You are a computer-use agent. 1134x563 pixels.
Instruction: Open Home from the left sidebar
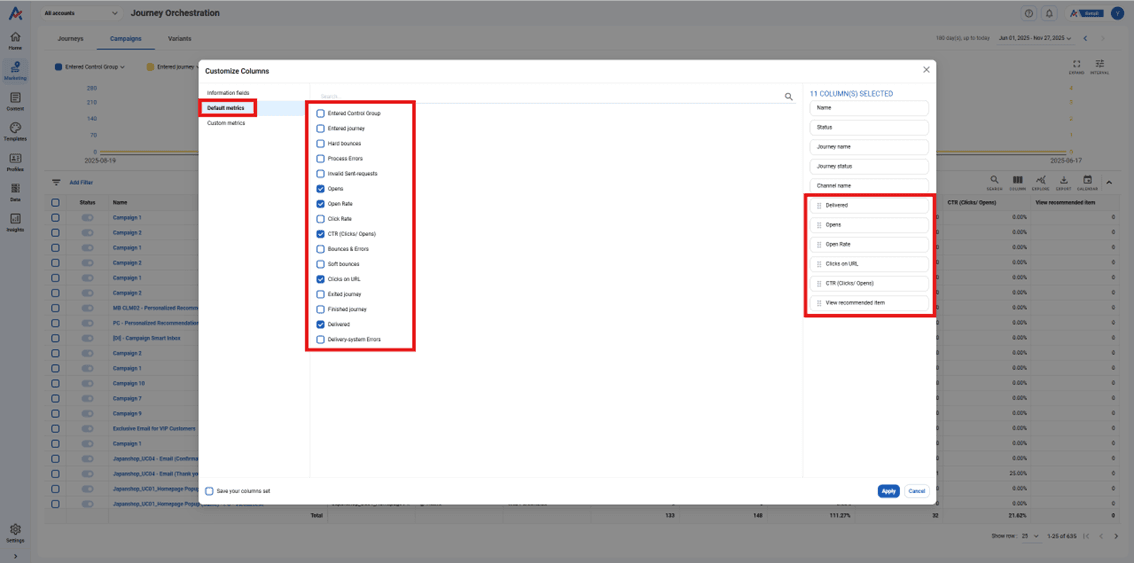coord(15,41)
